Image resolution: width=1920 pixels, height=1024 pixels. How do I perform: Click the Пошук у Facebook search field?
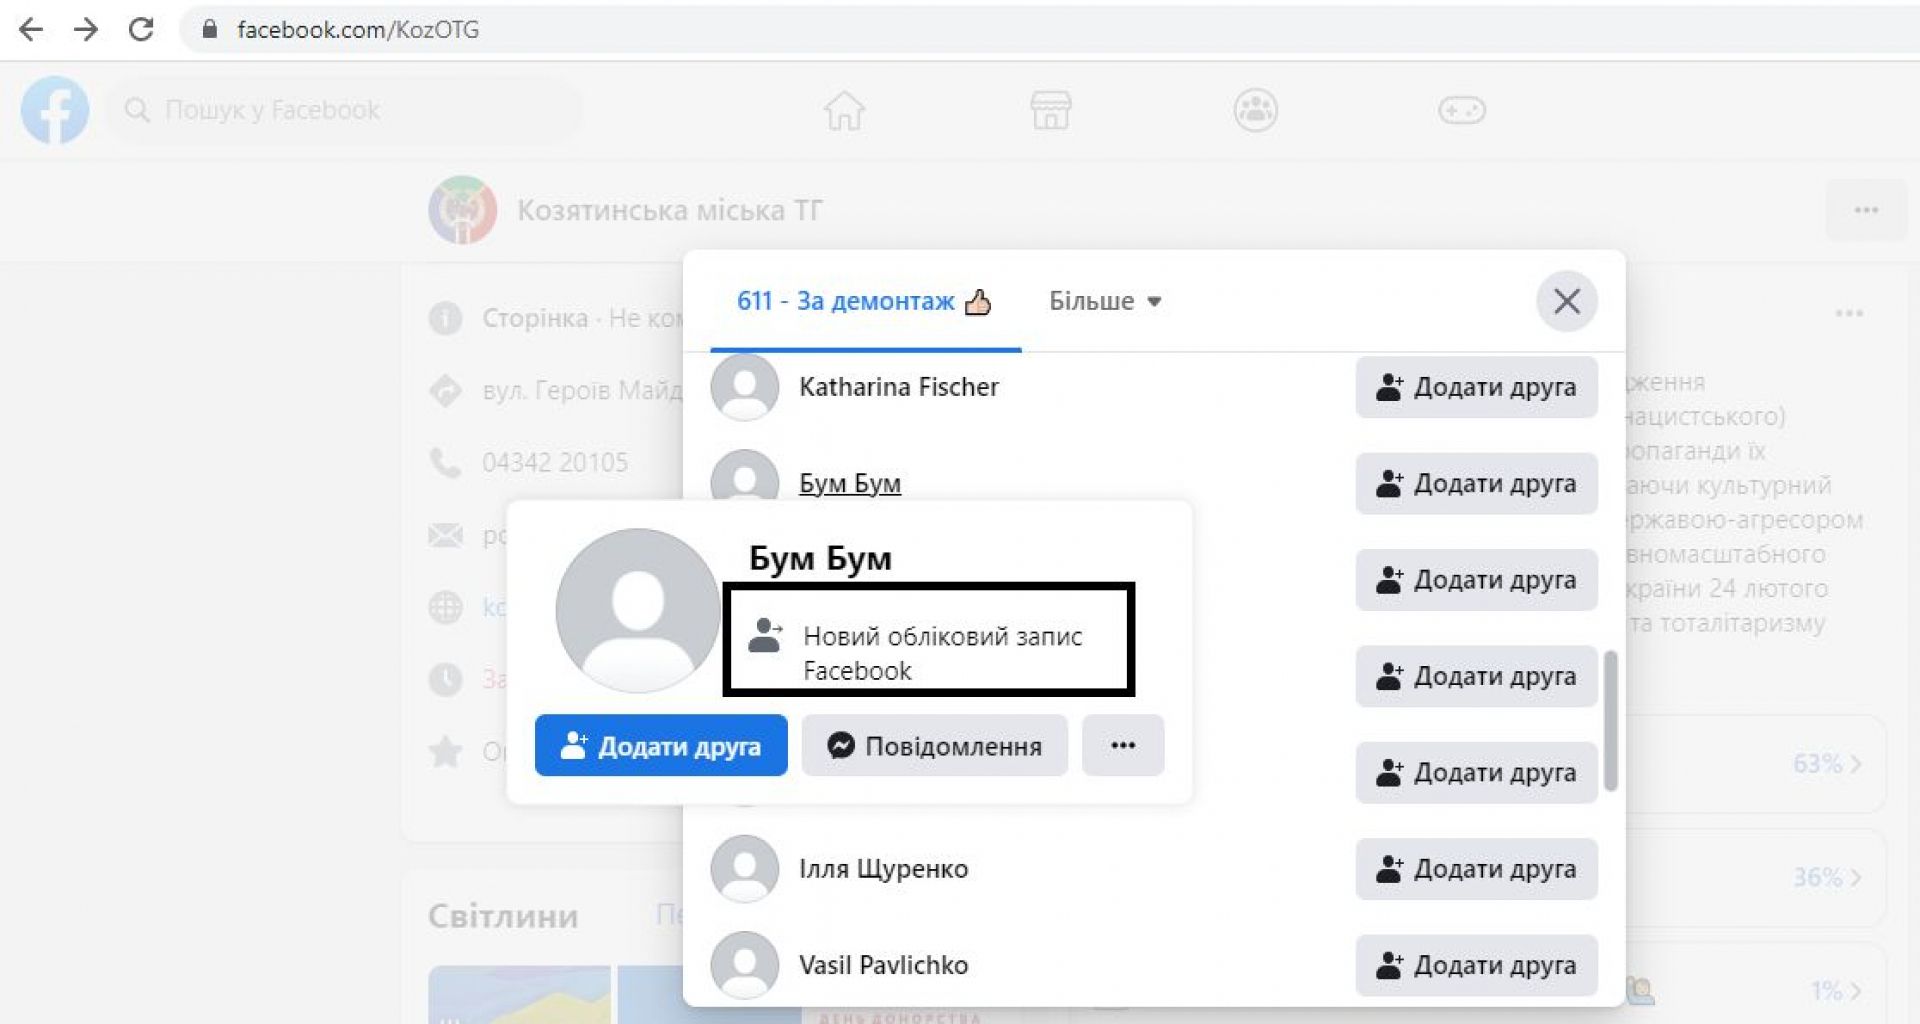[345, 110]
